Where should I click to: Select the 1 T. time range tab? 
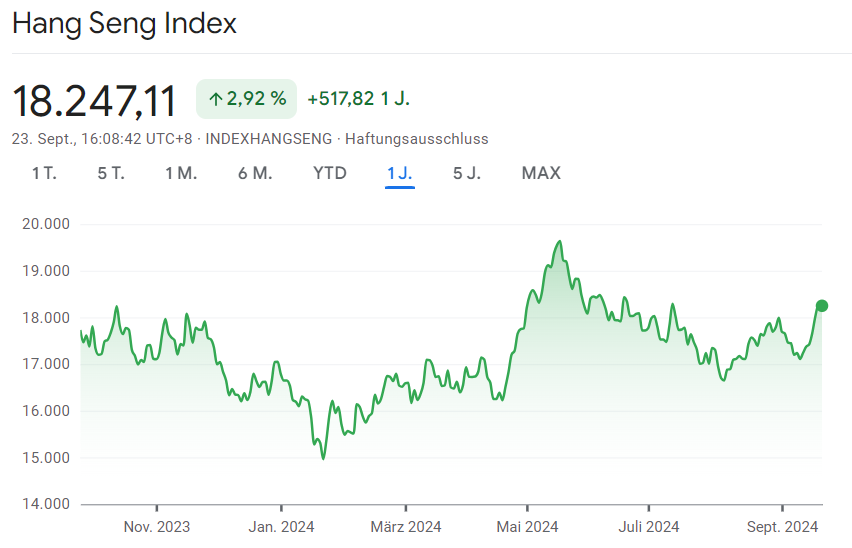(44, 173)
